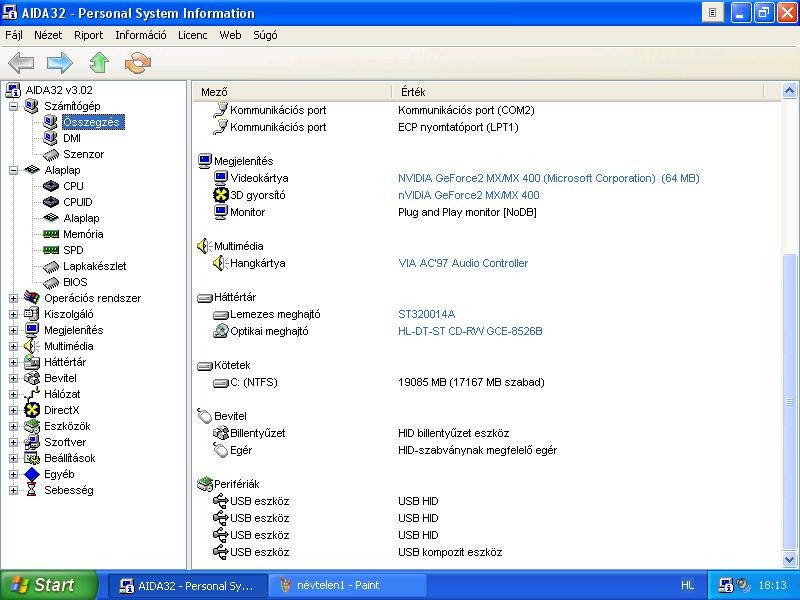Select ECP nyomtatóport (LPT1) value
Viewport: 800px width, 600px height.
point(458,127)
